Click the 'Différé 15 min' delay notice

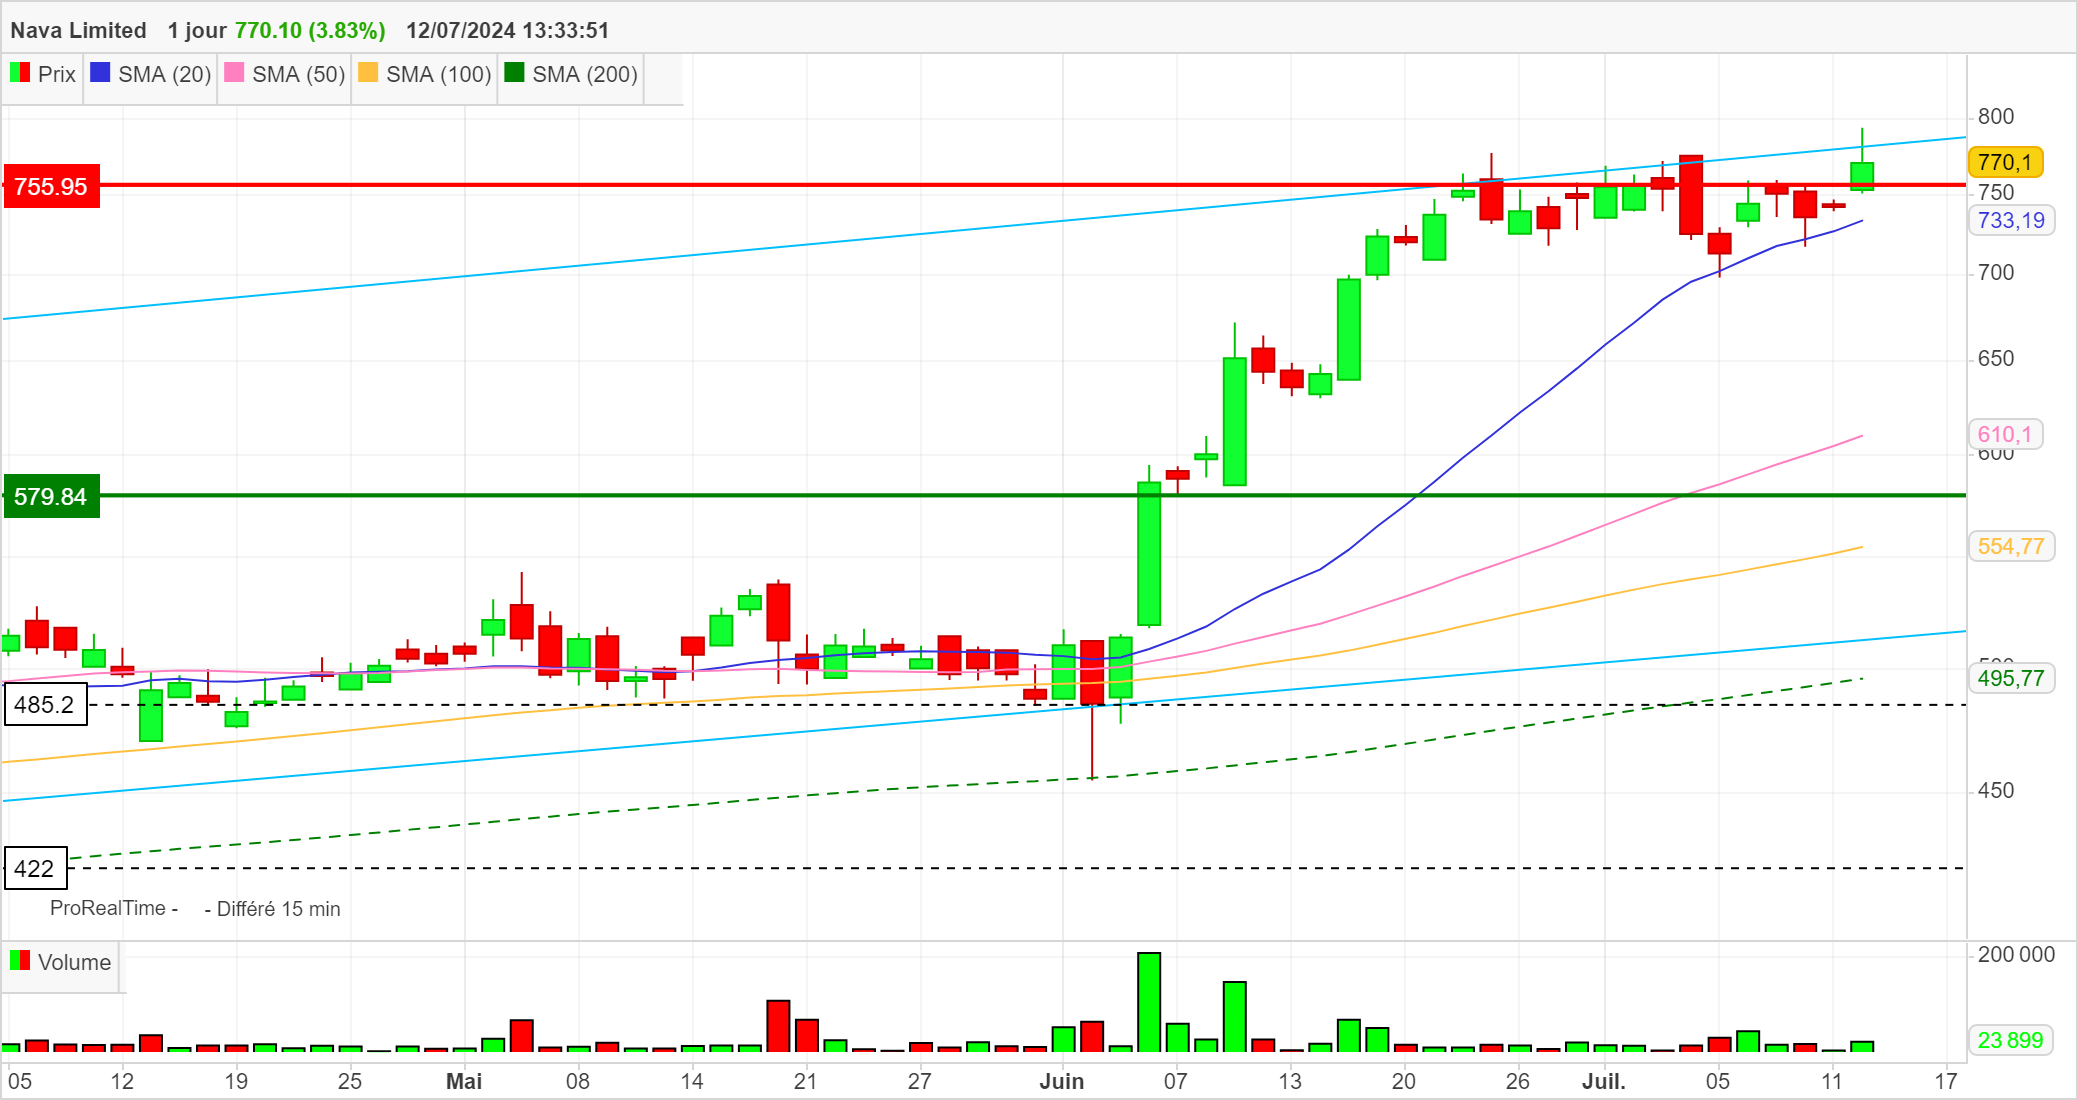(279, 909)
